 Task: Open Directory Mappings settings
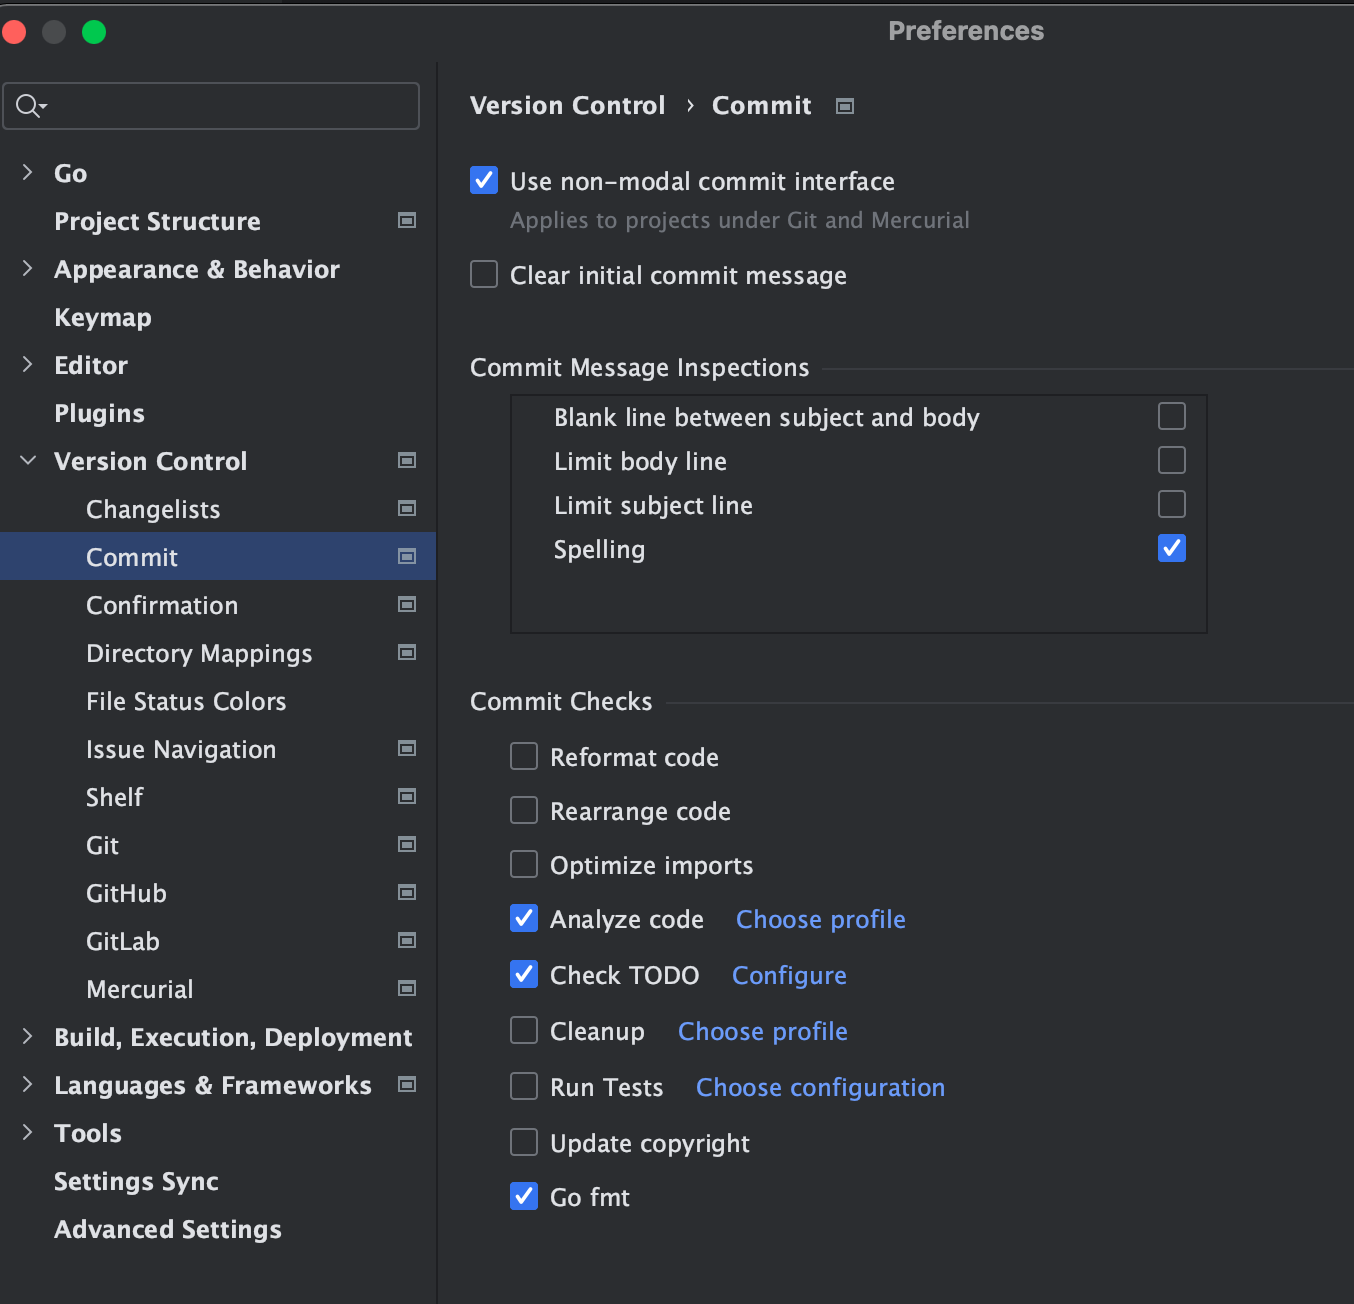tap(199, 653)
